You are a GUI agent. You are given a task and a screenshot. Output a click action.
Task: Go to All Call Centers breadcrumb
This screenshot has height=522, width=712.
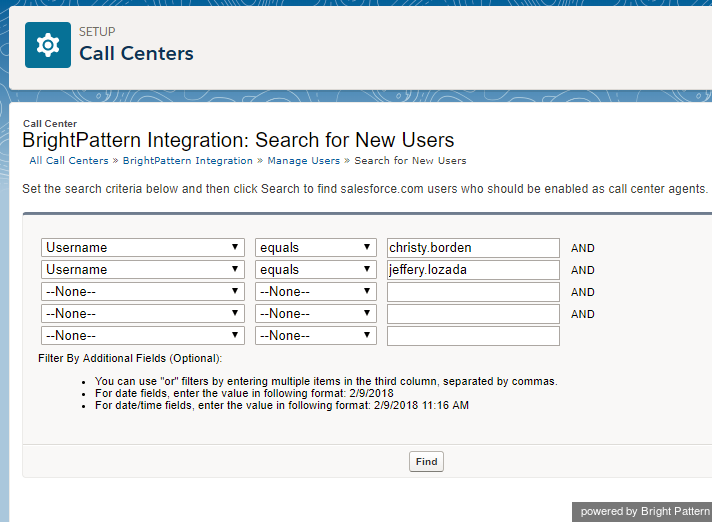tap(69, 161)
